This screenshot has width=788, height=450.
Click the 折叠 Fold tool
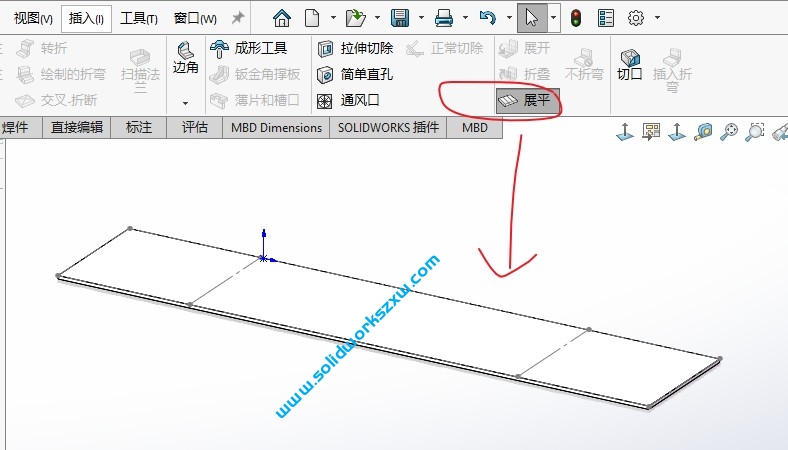tap(524, 74)
